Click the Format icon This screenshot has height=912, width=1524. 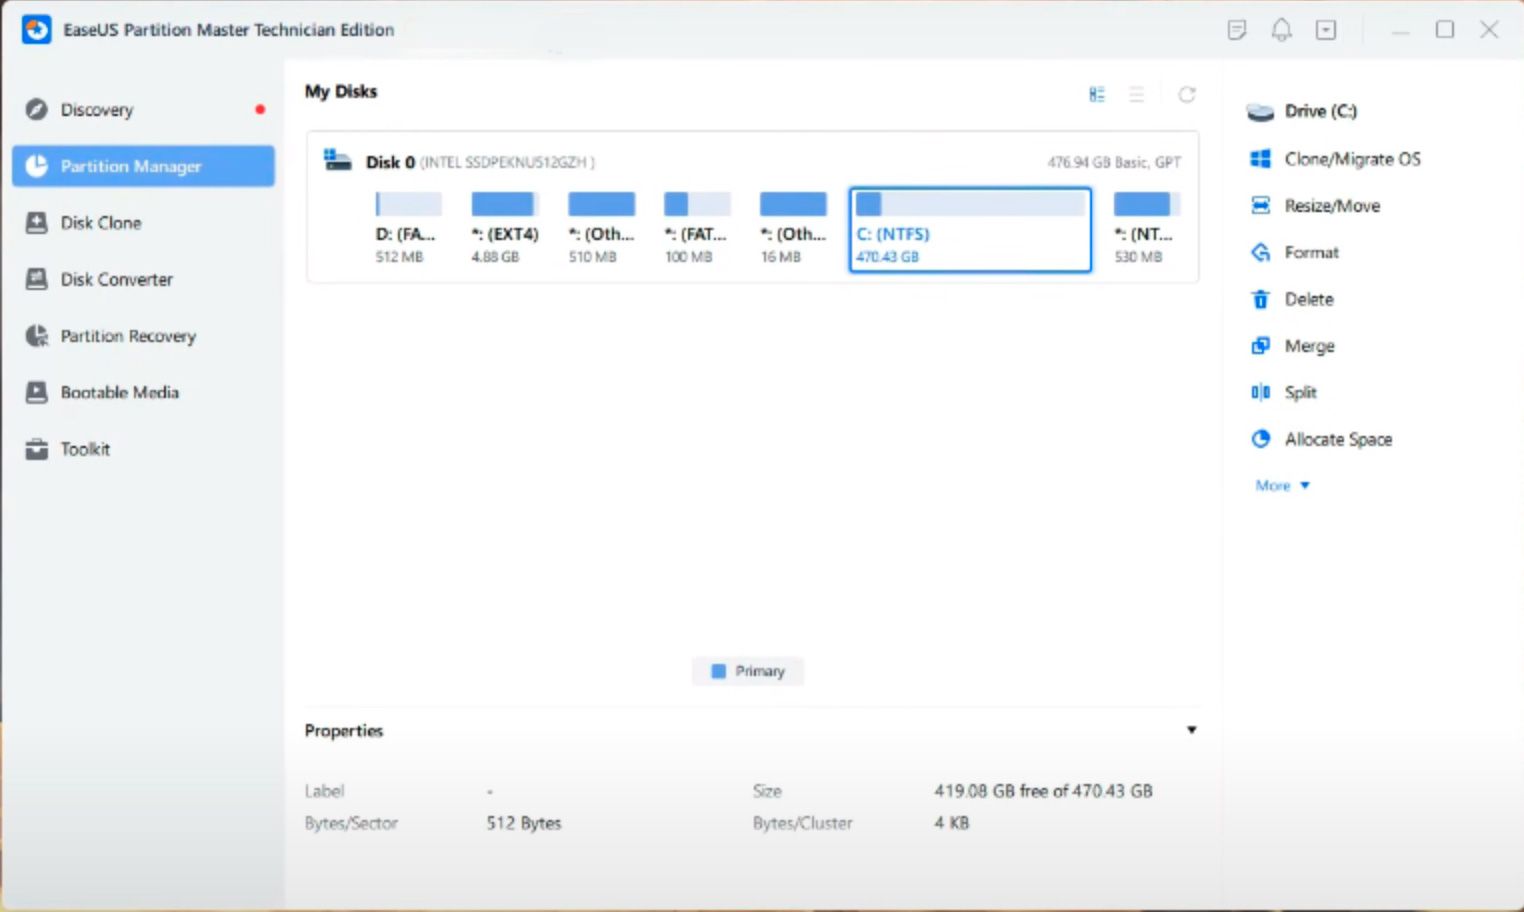1261,252
